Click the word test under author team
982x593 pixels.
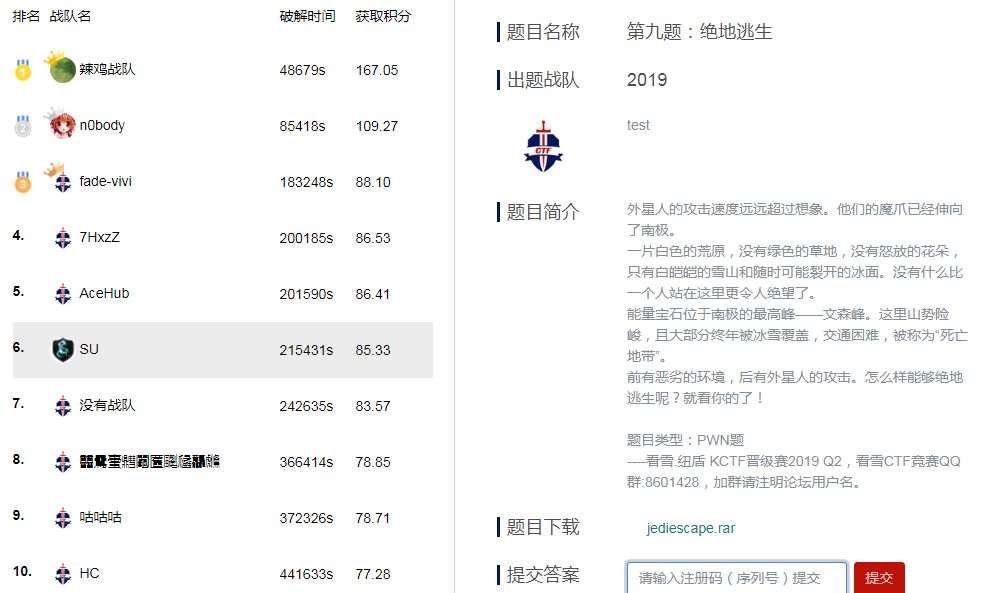[638, 125]
